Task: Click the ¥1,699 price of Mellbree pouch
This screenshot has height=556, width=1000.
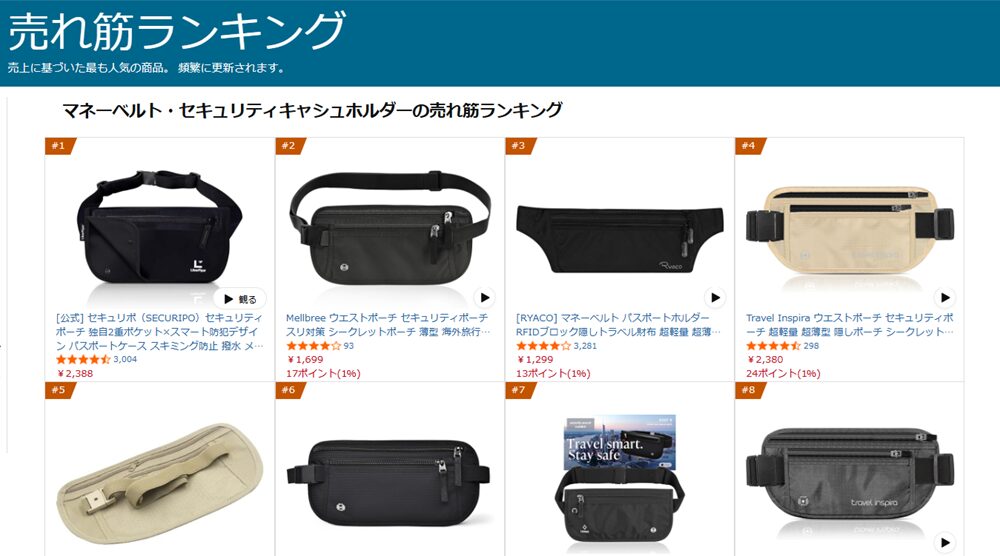Action: pyautogui.click(x=305, y=360)
